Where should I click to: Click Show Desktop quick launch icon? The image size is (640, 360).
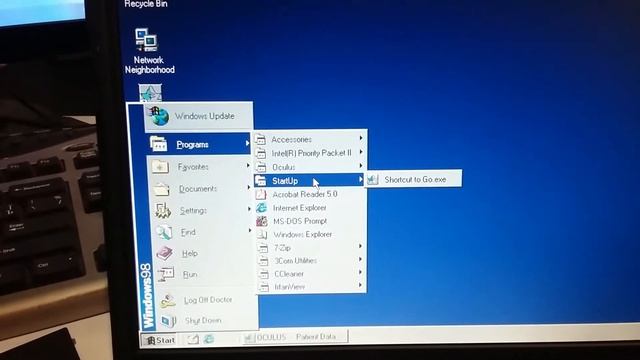pyautogui.click(x=193, y=339)
